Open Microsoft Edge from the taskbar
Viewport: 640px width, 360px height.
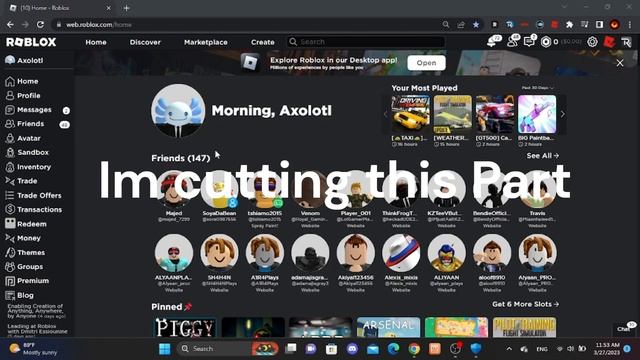click(393, 349)
